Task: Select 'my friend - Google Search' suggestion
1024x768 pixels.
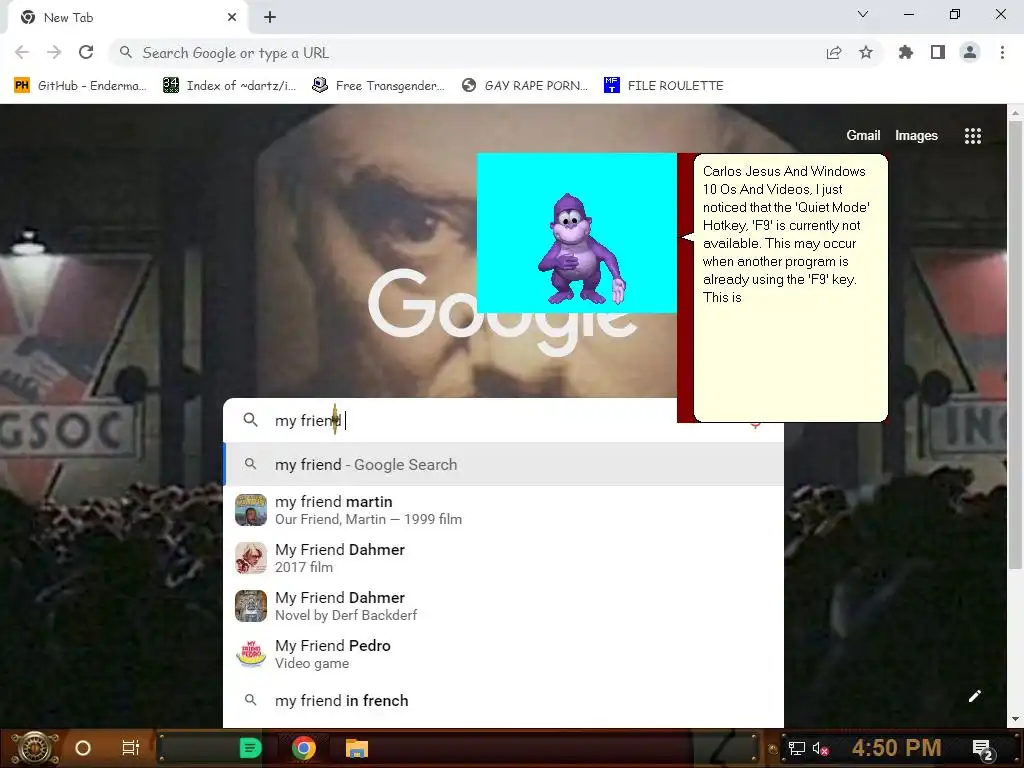Action: tap(504, 464)
